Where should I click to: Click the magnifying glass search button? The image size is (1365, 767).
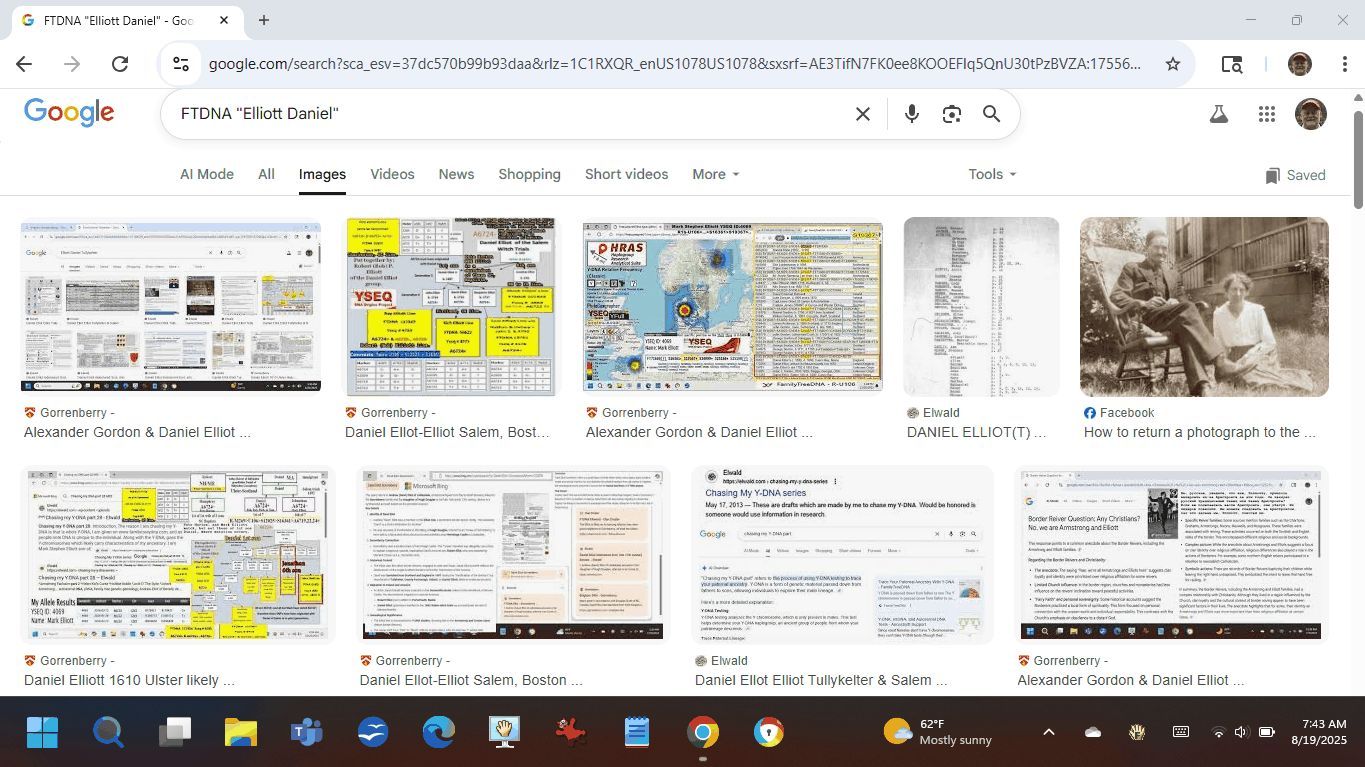991,114
